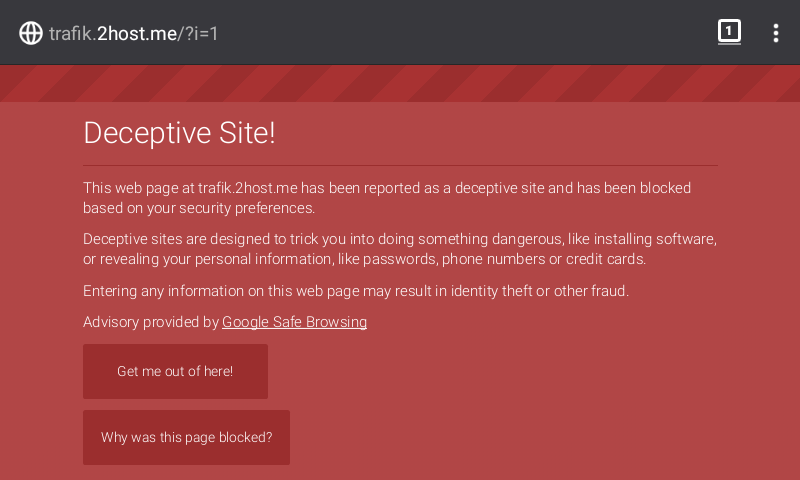This screenshot has width=800, height=480.
Task: Click the 'Get me out of here!' button
Action: pyautogui.click(x=175, y=372)
